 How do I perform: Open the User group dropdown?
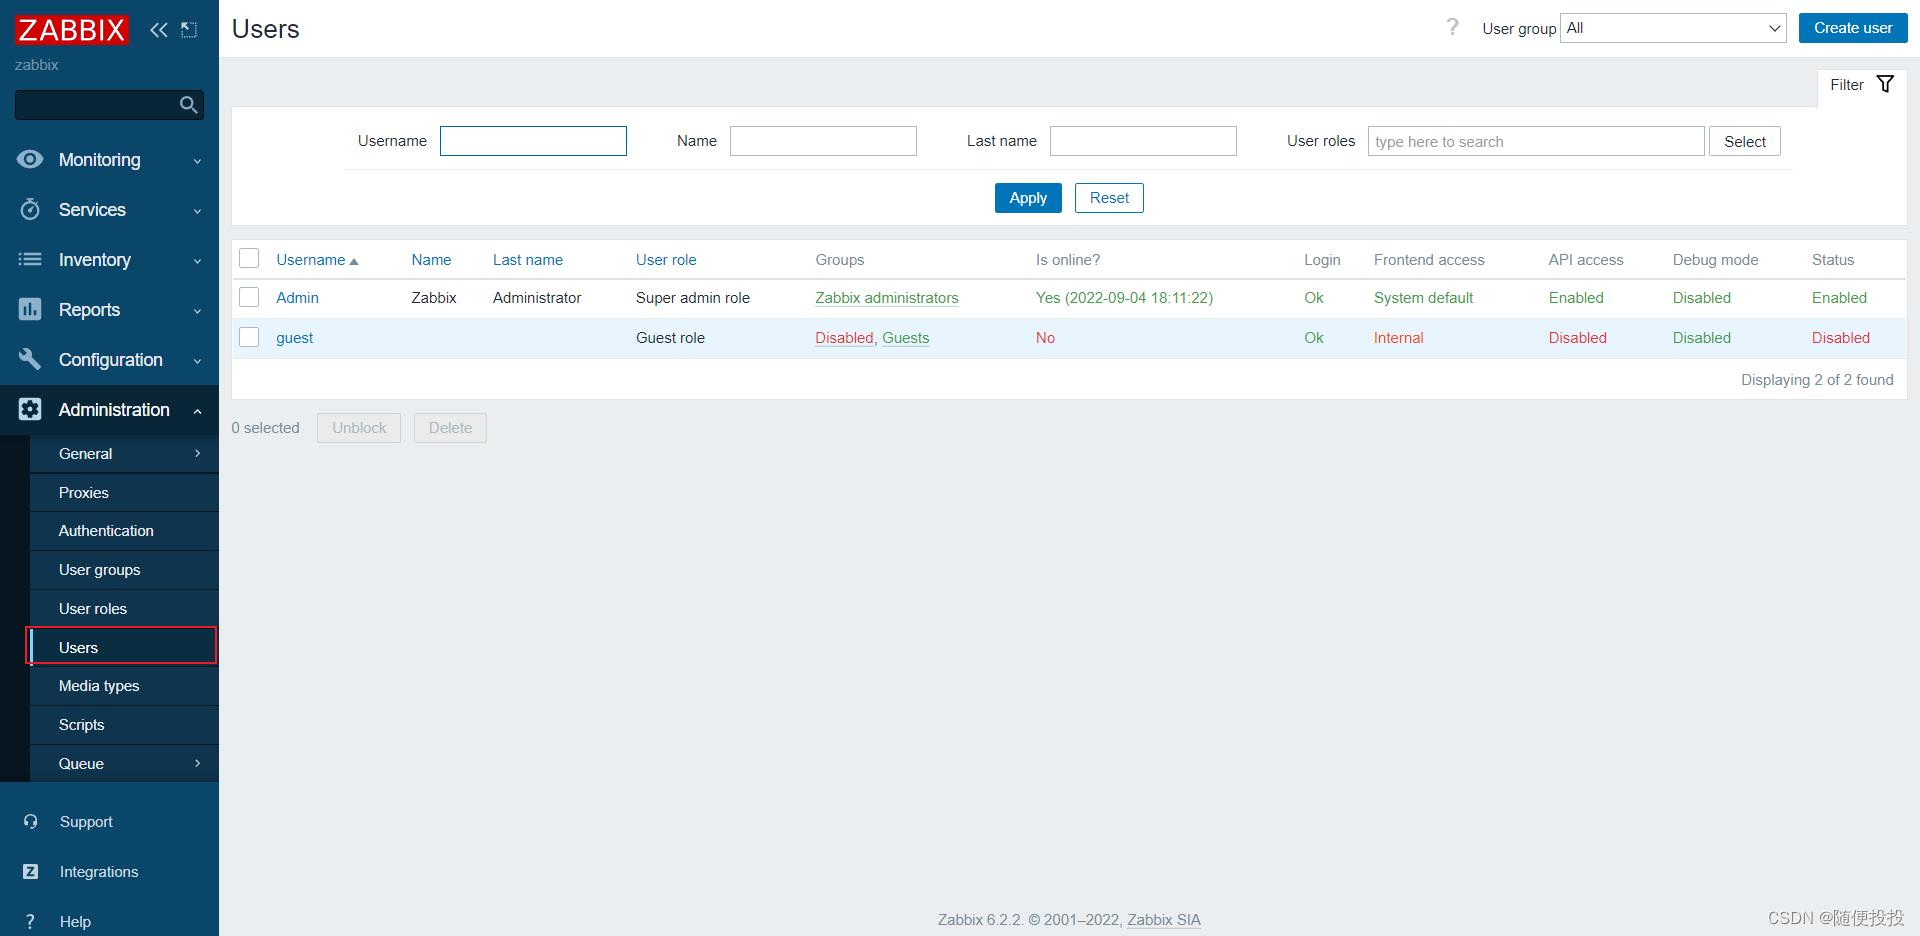point(1673,28)
